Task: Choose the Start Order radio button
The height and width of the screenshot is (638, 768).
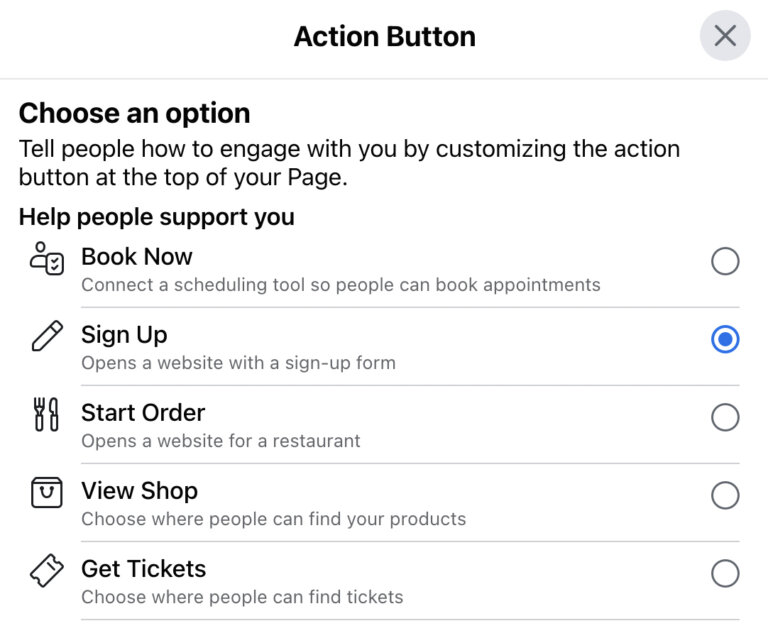Action: tap(725, 417)
